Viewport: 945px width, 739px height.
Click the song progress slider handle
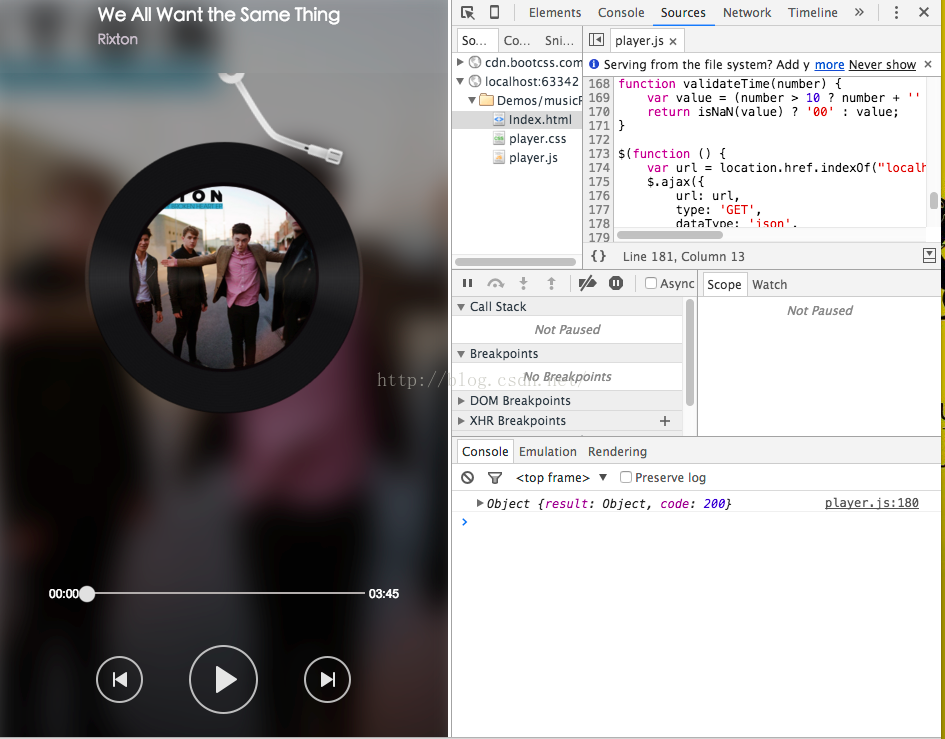[x=87, y=594]
